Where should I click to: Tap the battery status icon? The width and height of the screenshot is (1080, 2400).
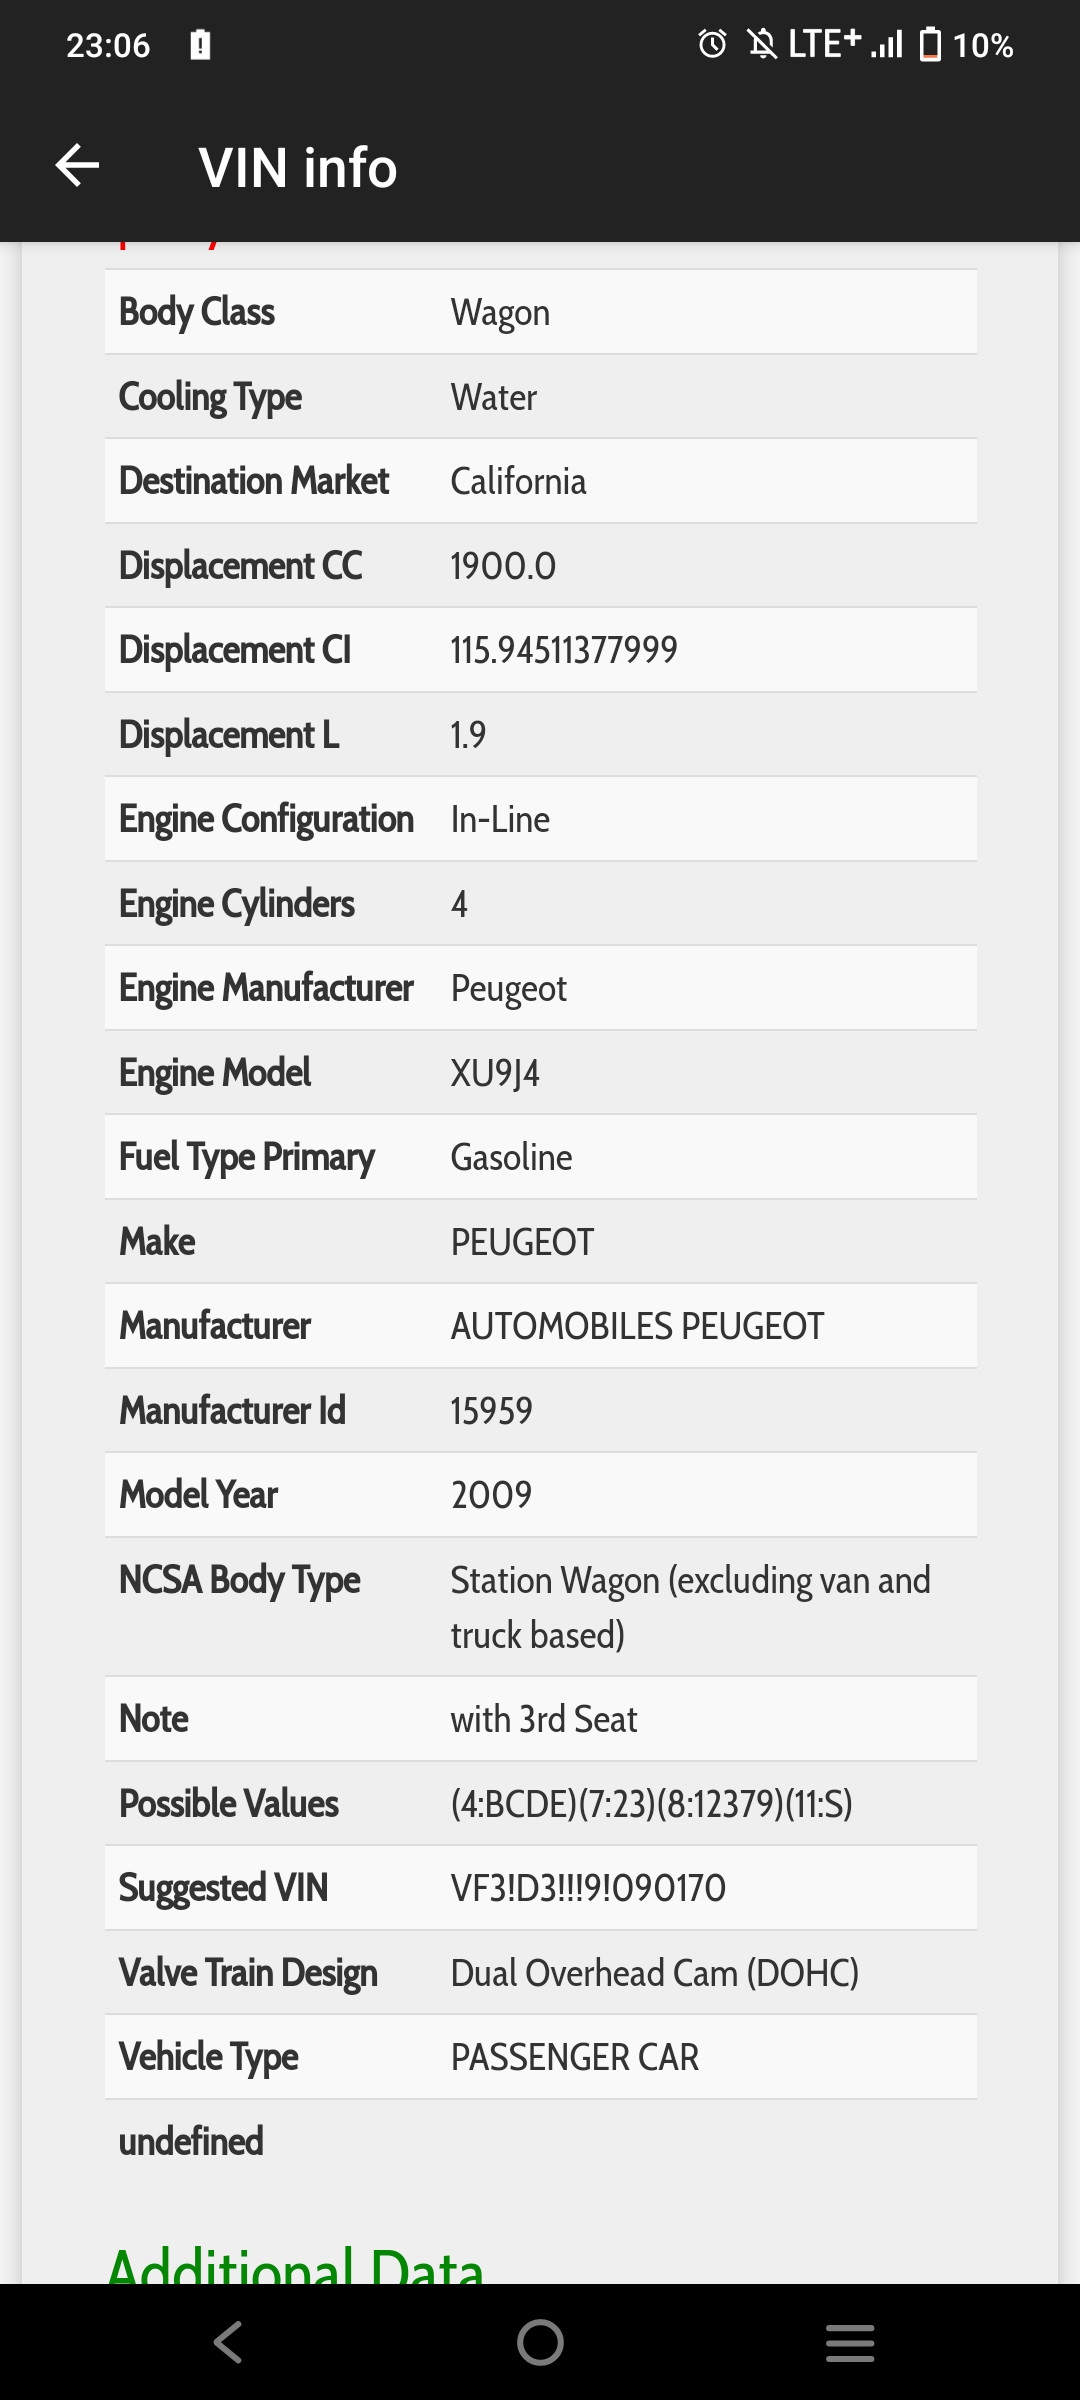point(930,44)
